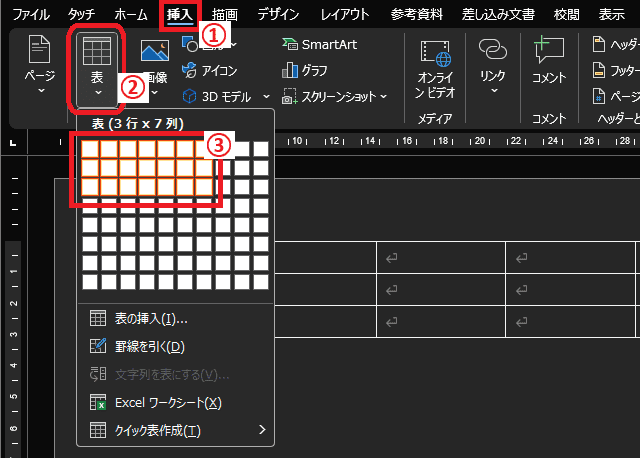The height and width of the screenshot is (458, 640).
Task: Switch to the ホーム tab
Action: pos(130,14)
